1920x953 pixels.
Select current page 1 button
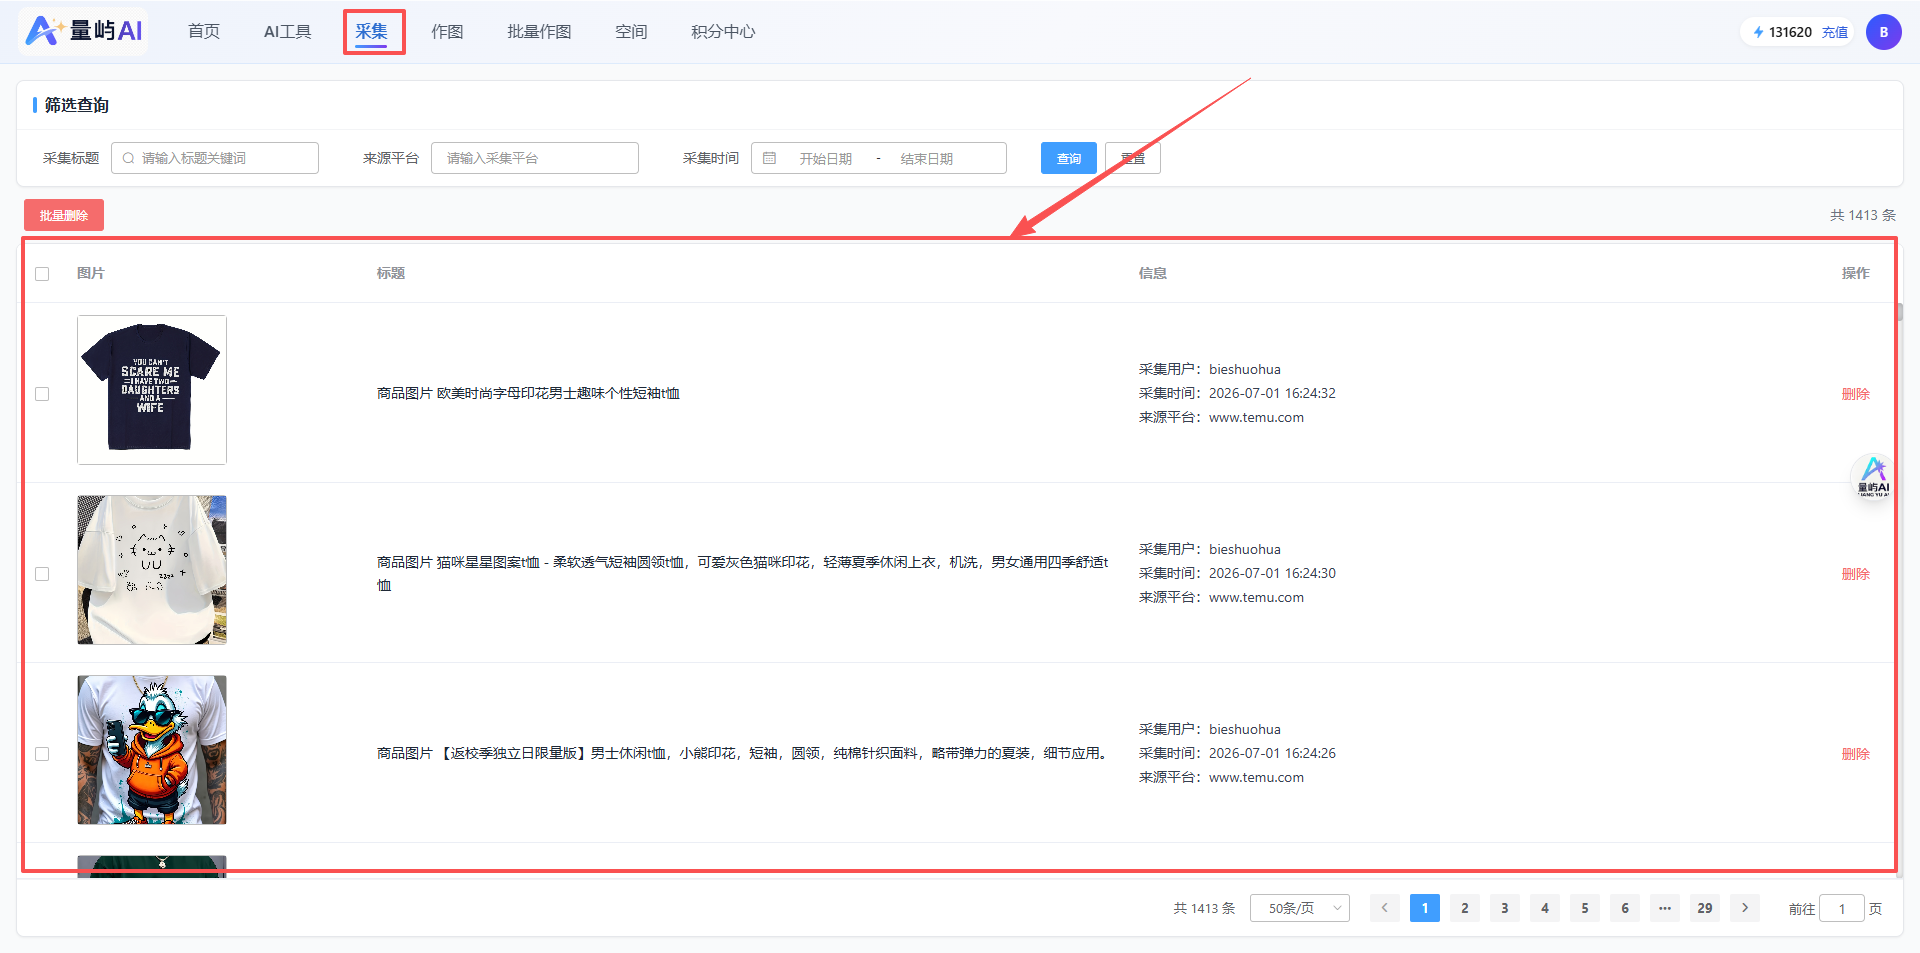(1425, 908)
